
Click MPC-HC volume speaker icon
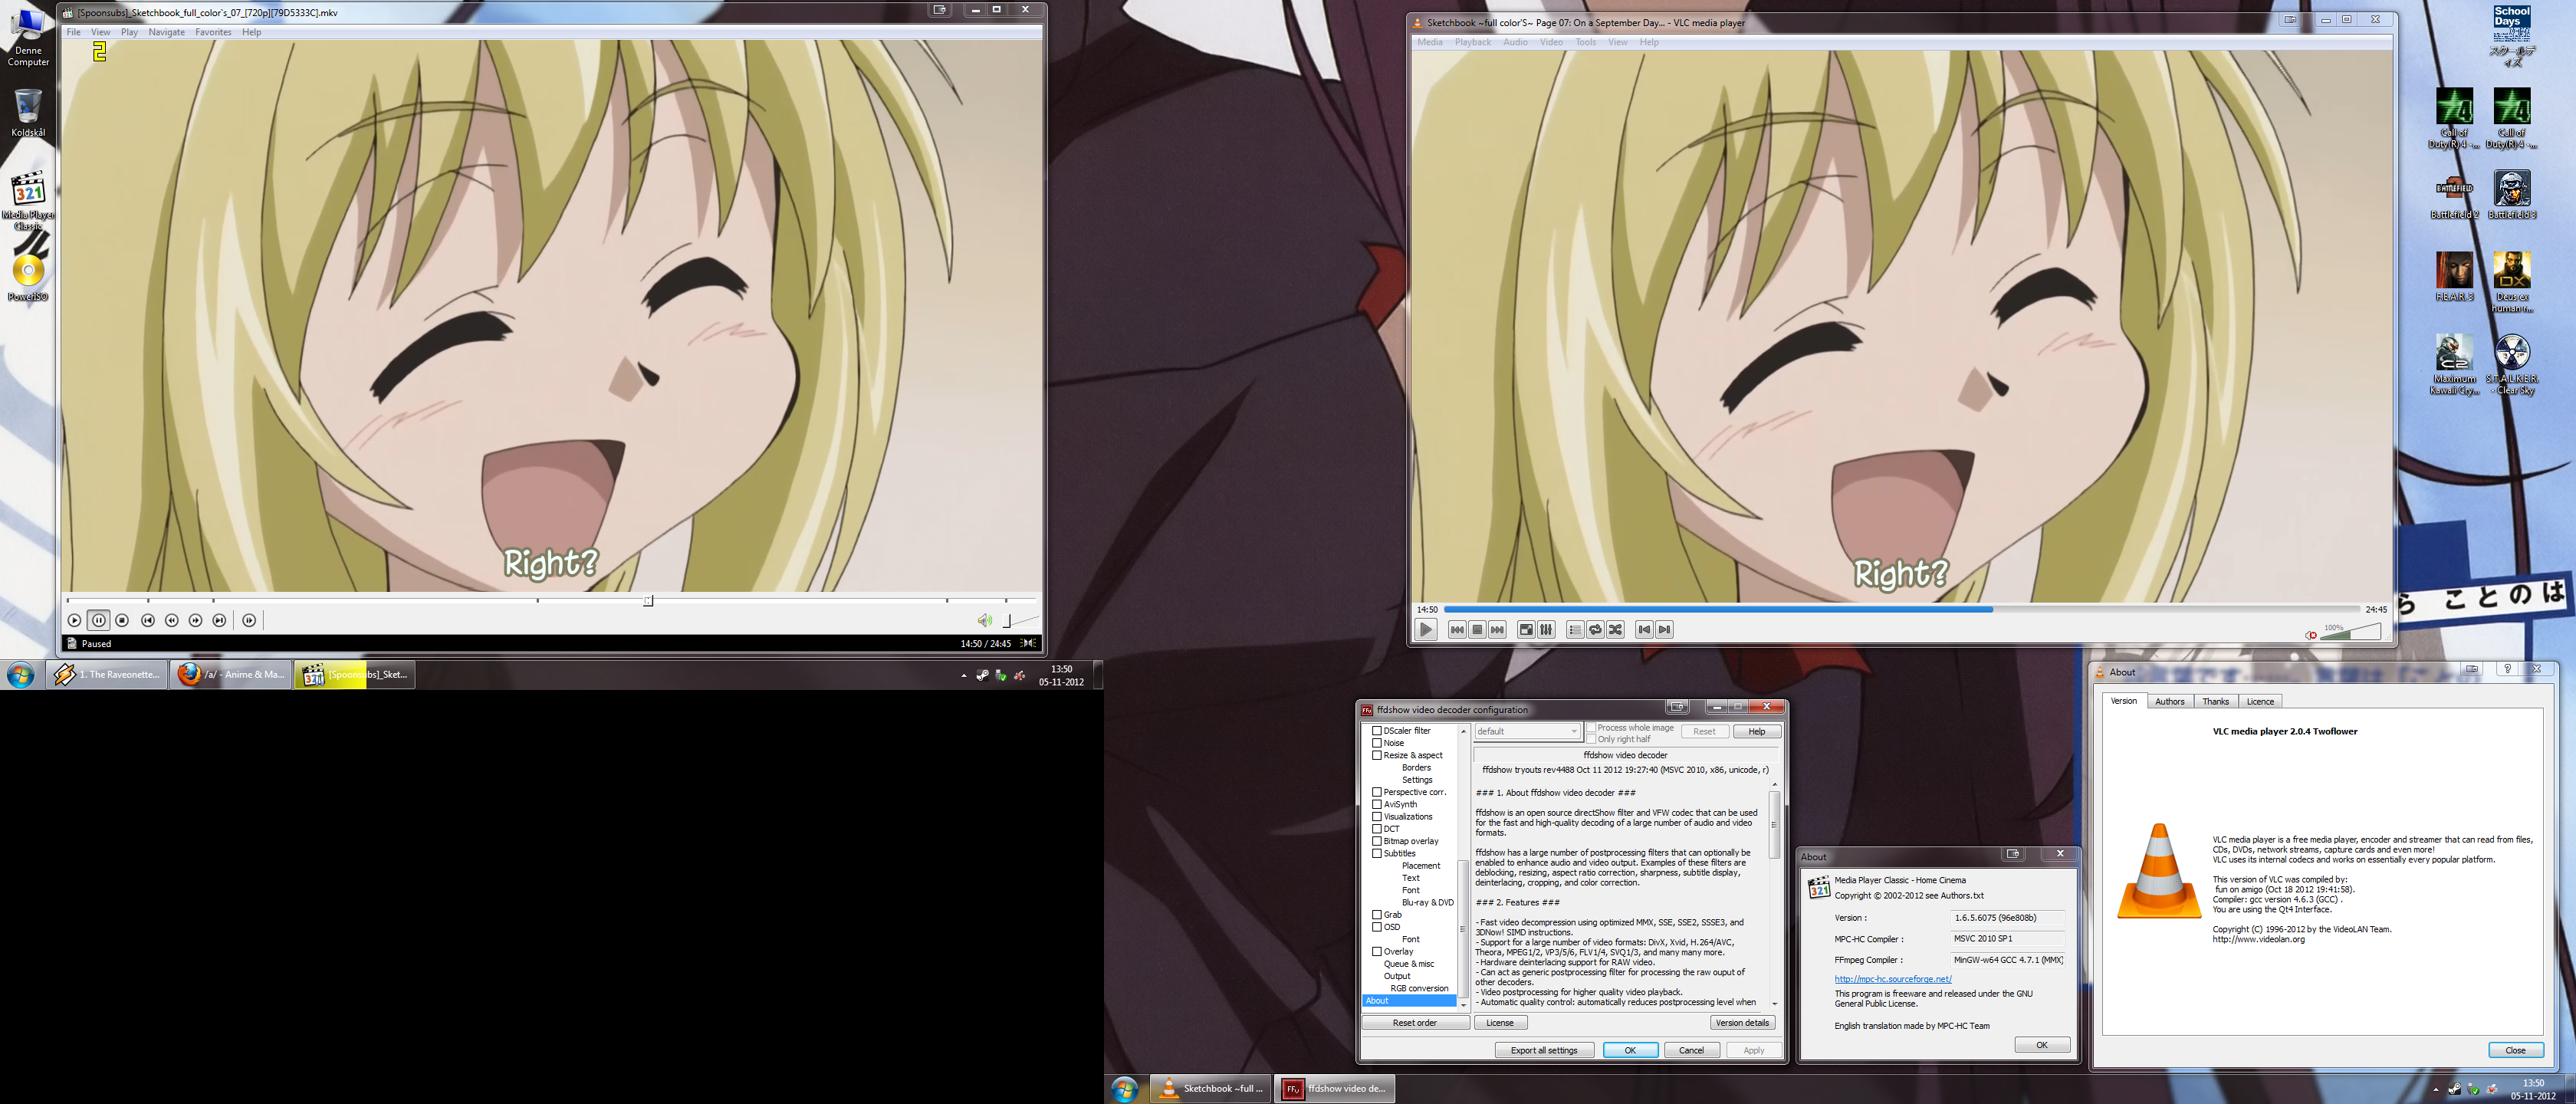coord(984,620)
